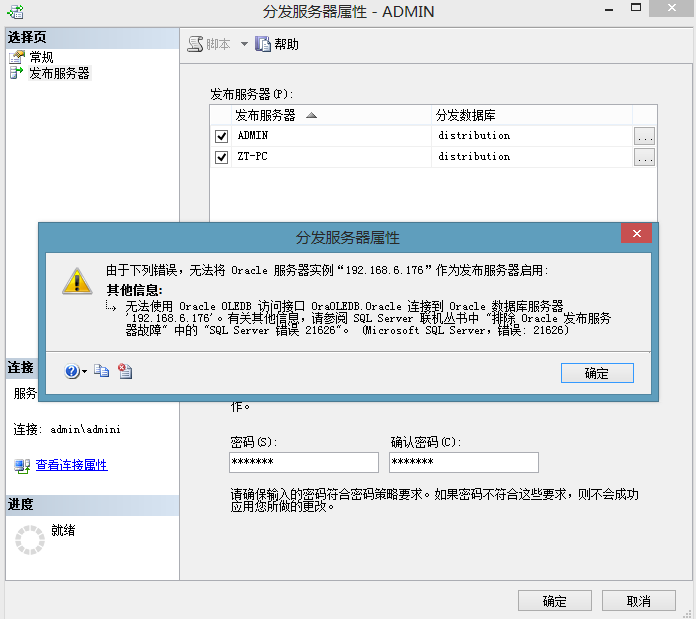The height and width of the screenshot is (619, 696).
Task: Click 确定 in the error dialog
Action: (597, 373)
